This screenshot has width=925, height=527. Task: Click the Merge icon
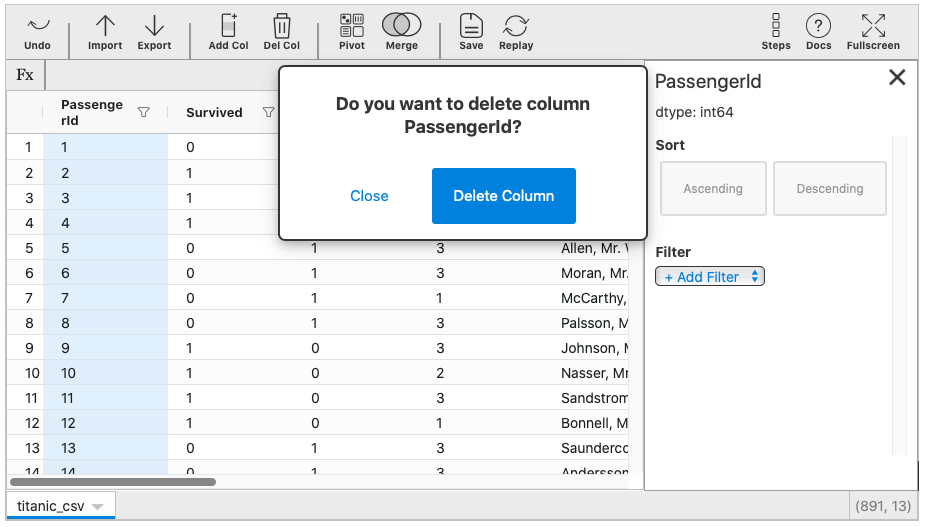[x=402, y=27]
